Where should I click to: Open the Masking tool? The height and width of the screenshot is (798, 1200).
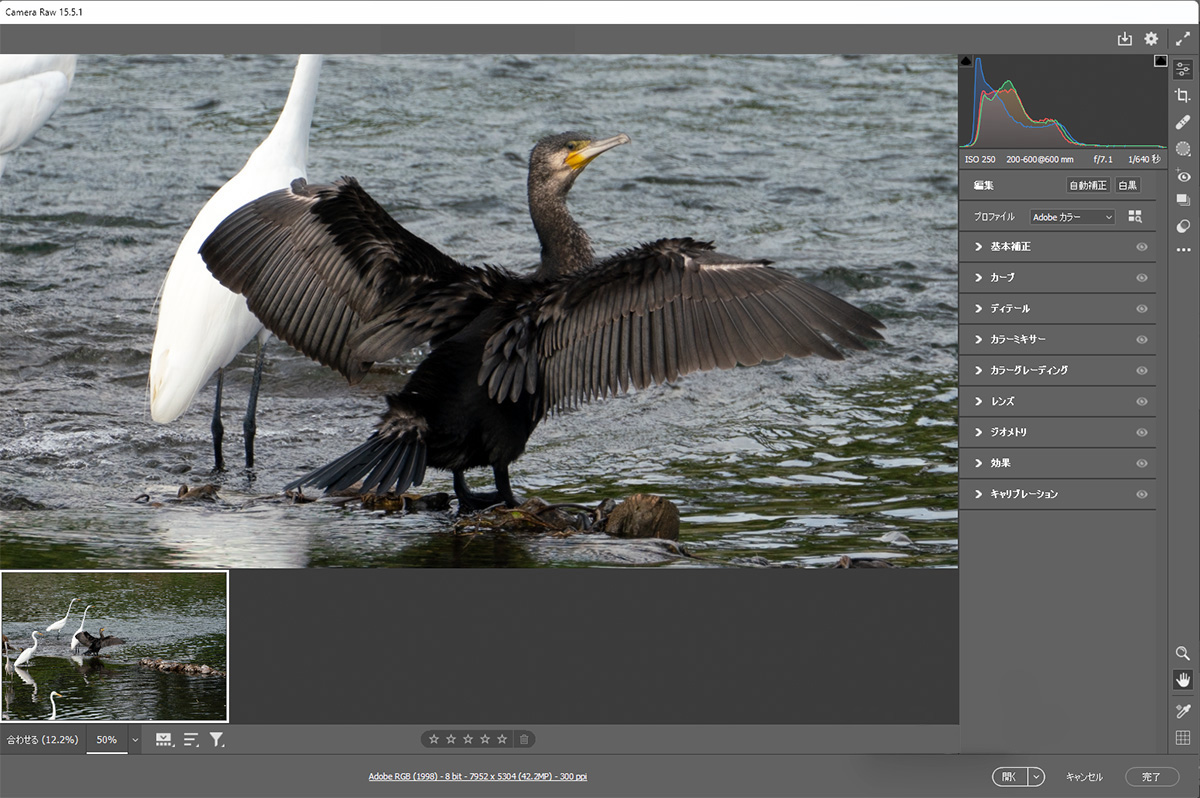coord(1183,149)
